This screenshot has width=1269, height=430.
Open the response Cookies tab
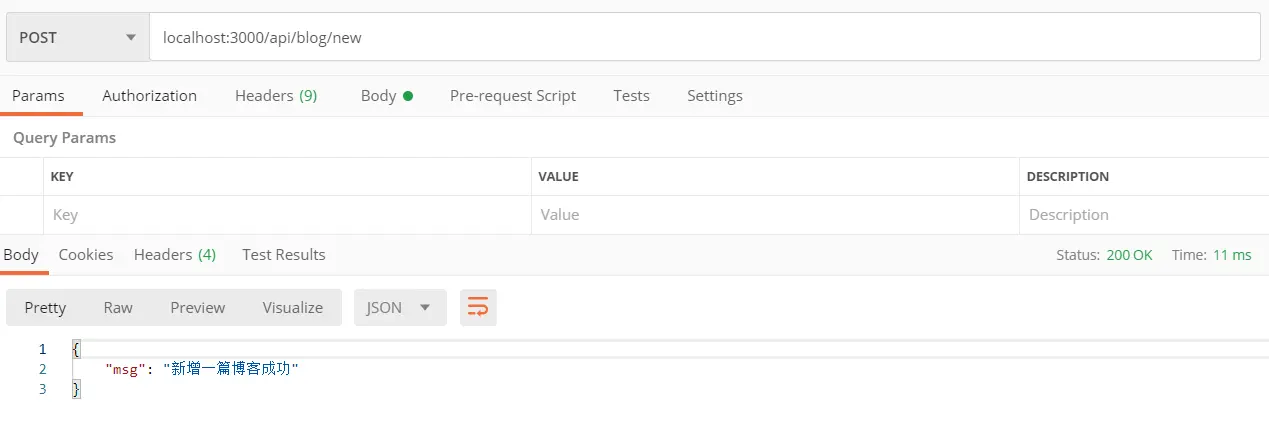[x=86, y=255]
